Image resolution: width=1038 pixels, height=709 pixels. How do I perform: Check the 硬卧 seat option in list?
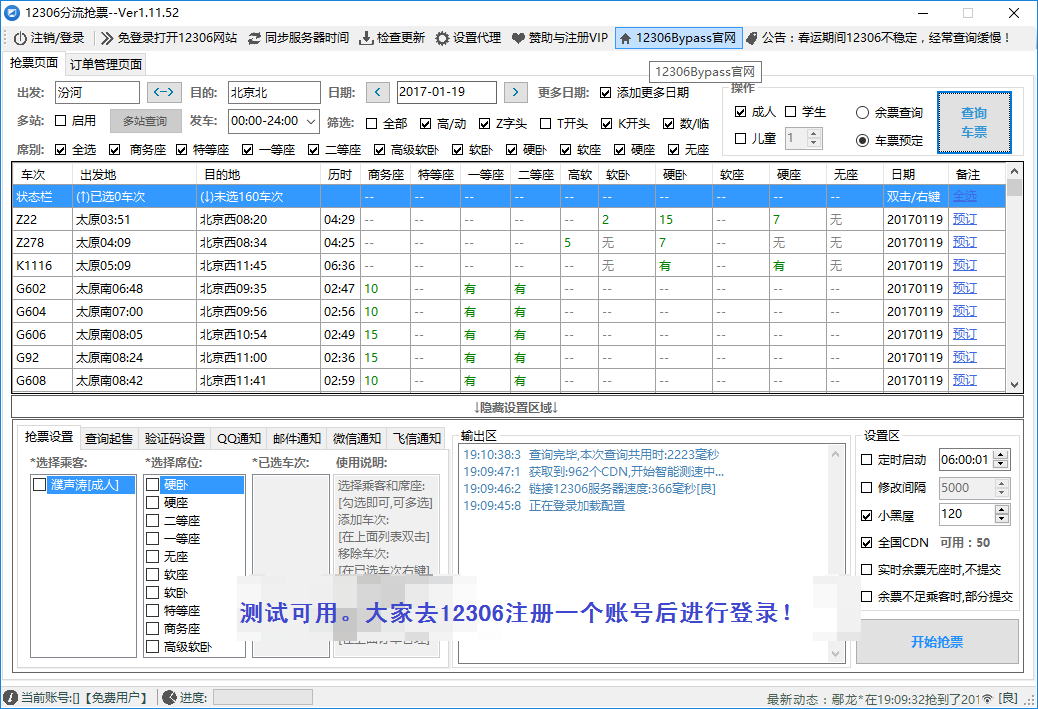(x=153, y=485)
